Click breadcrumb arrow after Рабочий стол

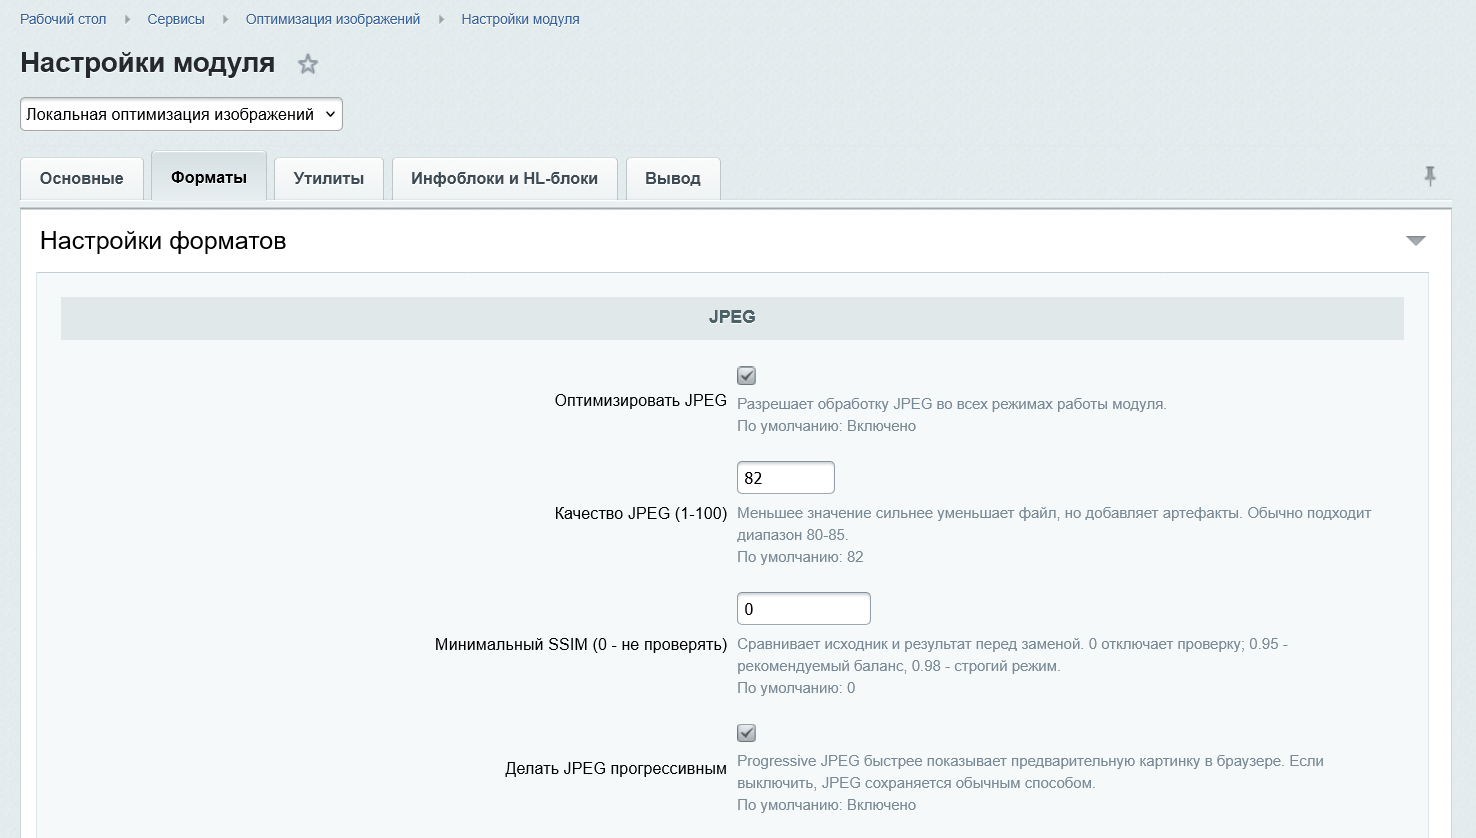(x=127, y=19)
